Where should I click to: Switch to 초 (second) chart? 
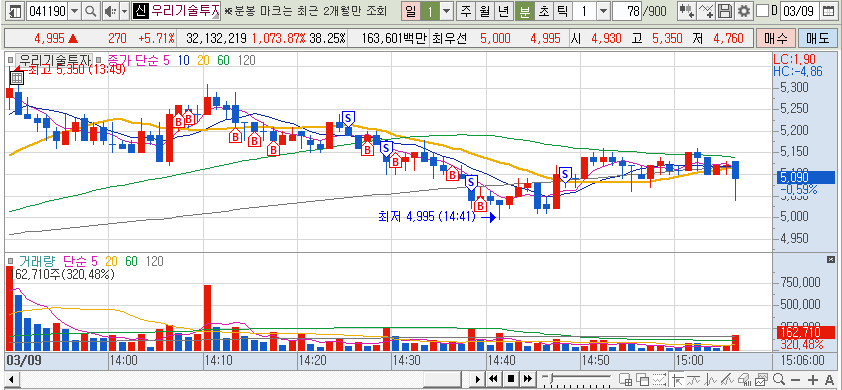[x=543, y=10]
